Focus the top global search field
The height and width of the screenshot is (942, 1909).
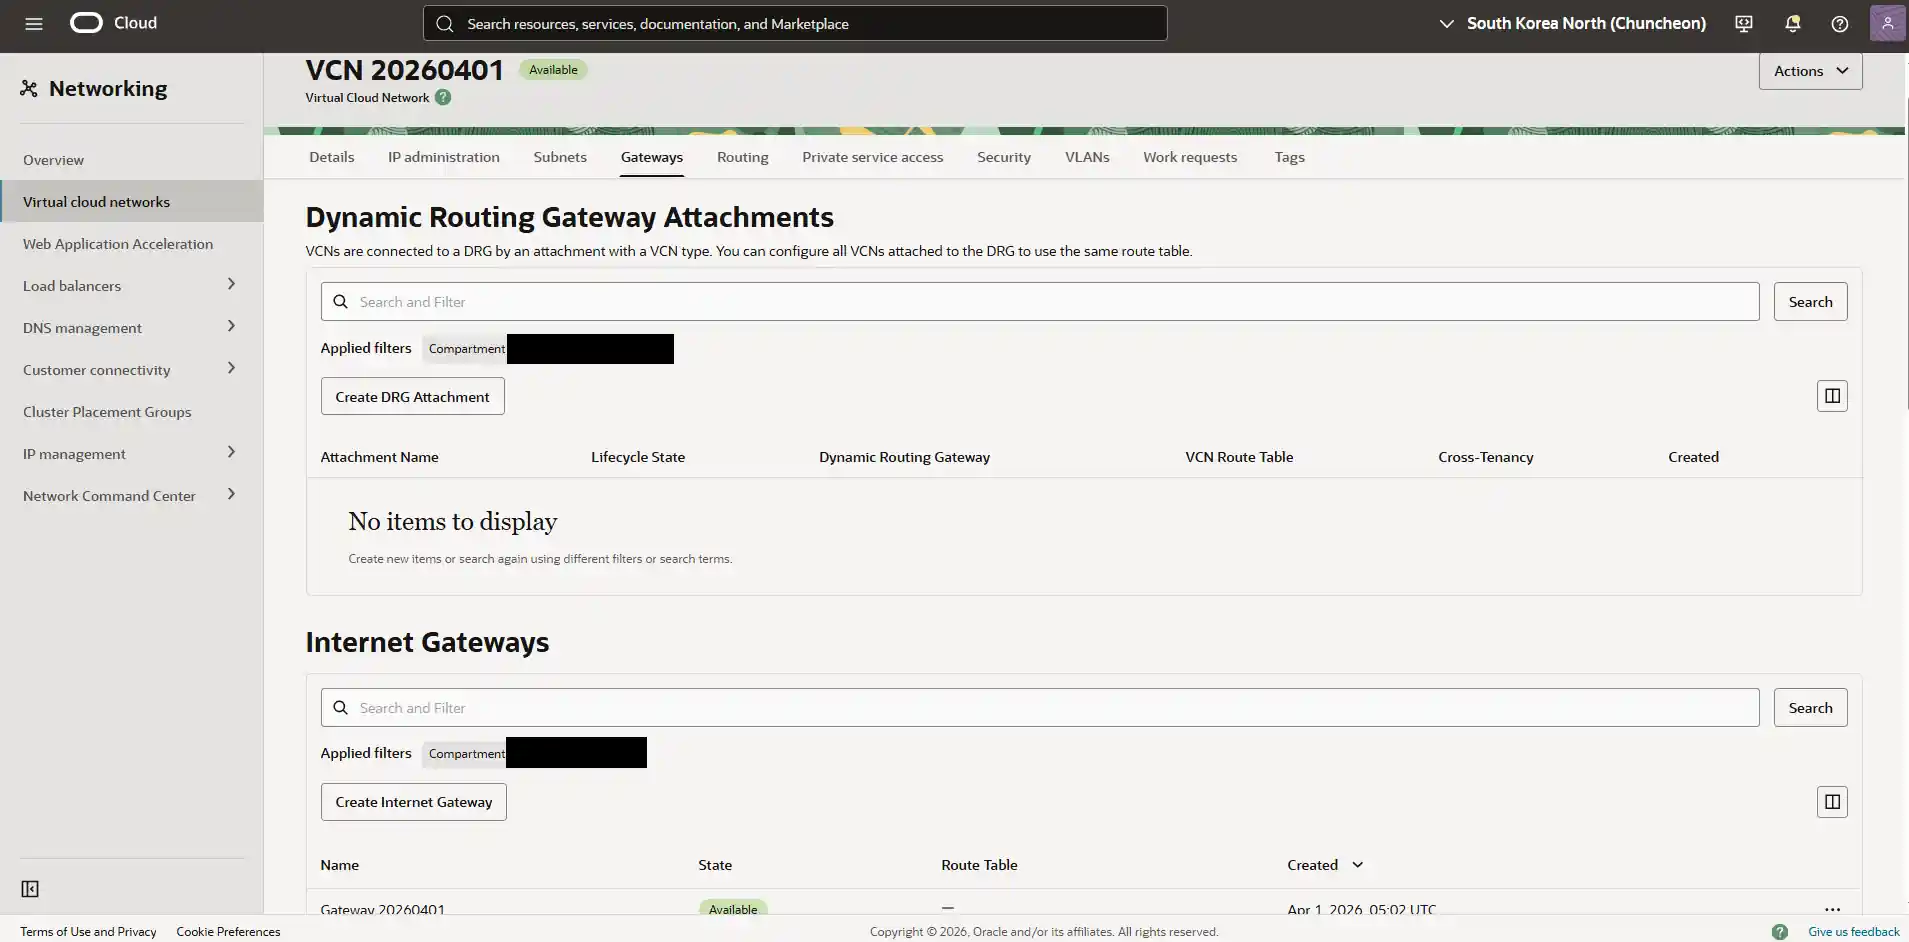[x=795, y=24]
